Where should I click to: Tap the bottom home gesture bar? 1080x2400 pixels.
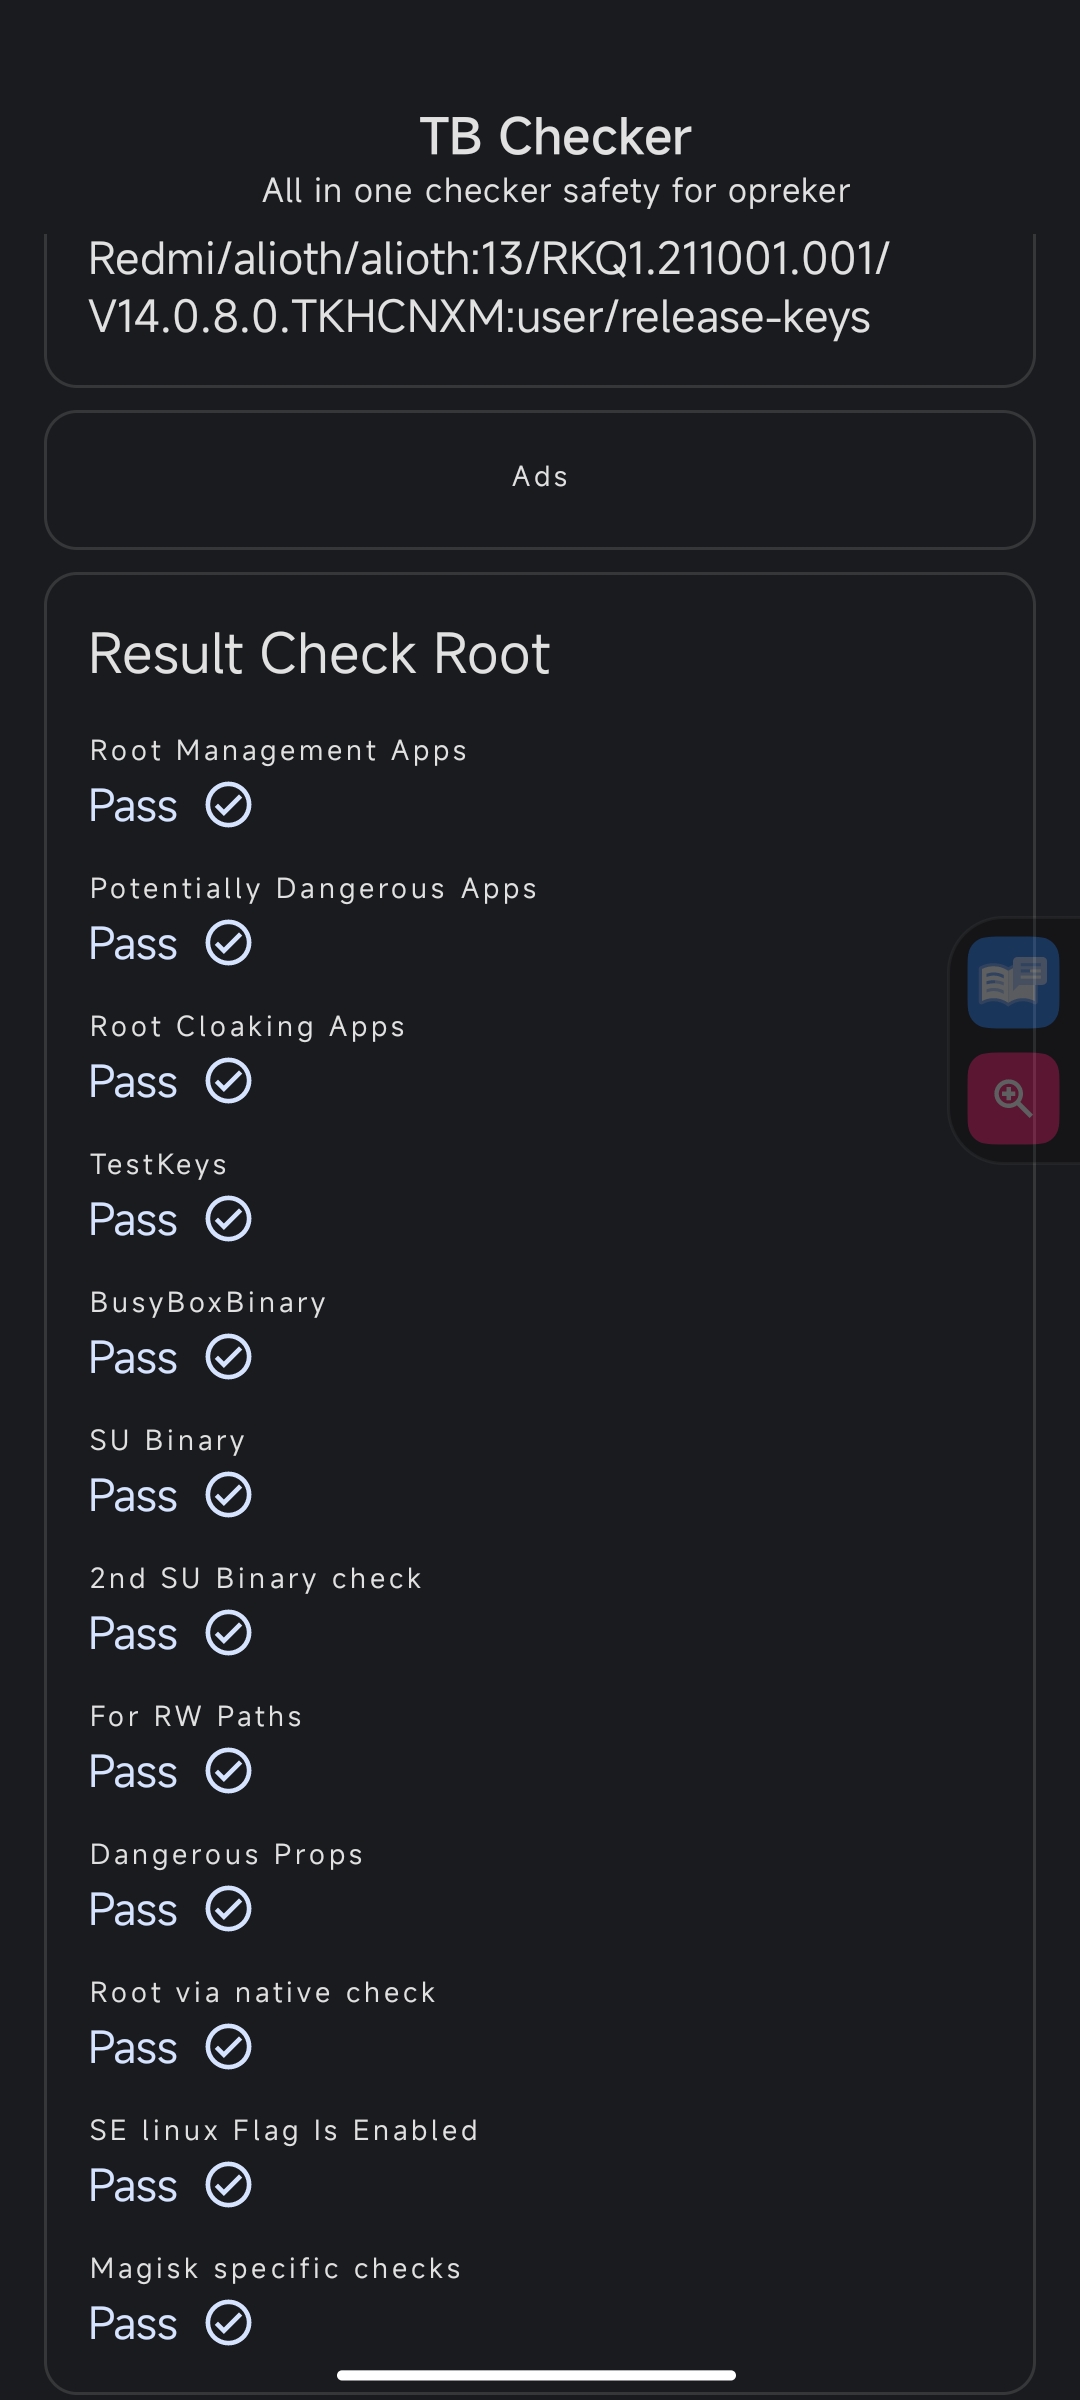(537, 2375)
